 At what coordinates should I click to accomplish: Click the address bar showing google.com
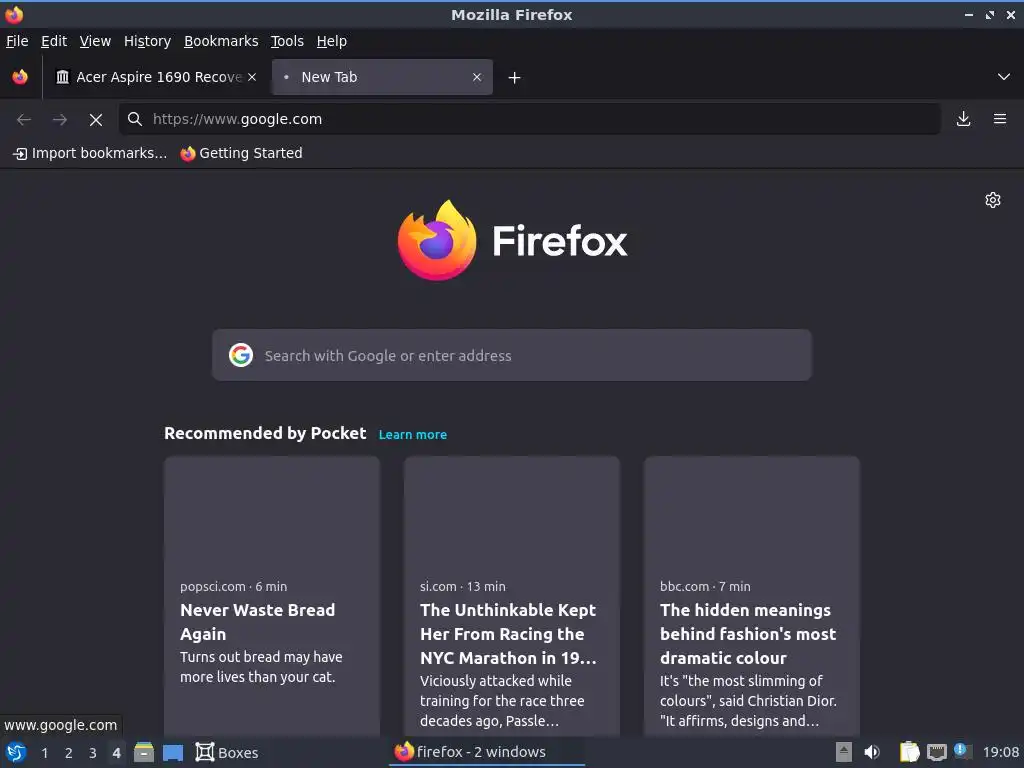pos(529,119)
